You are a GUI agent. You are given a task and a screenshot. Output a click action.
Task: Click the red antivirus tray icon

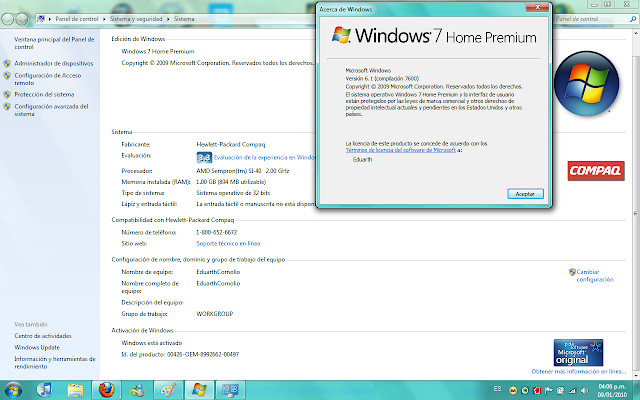[537, 391]
